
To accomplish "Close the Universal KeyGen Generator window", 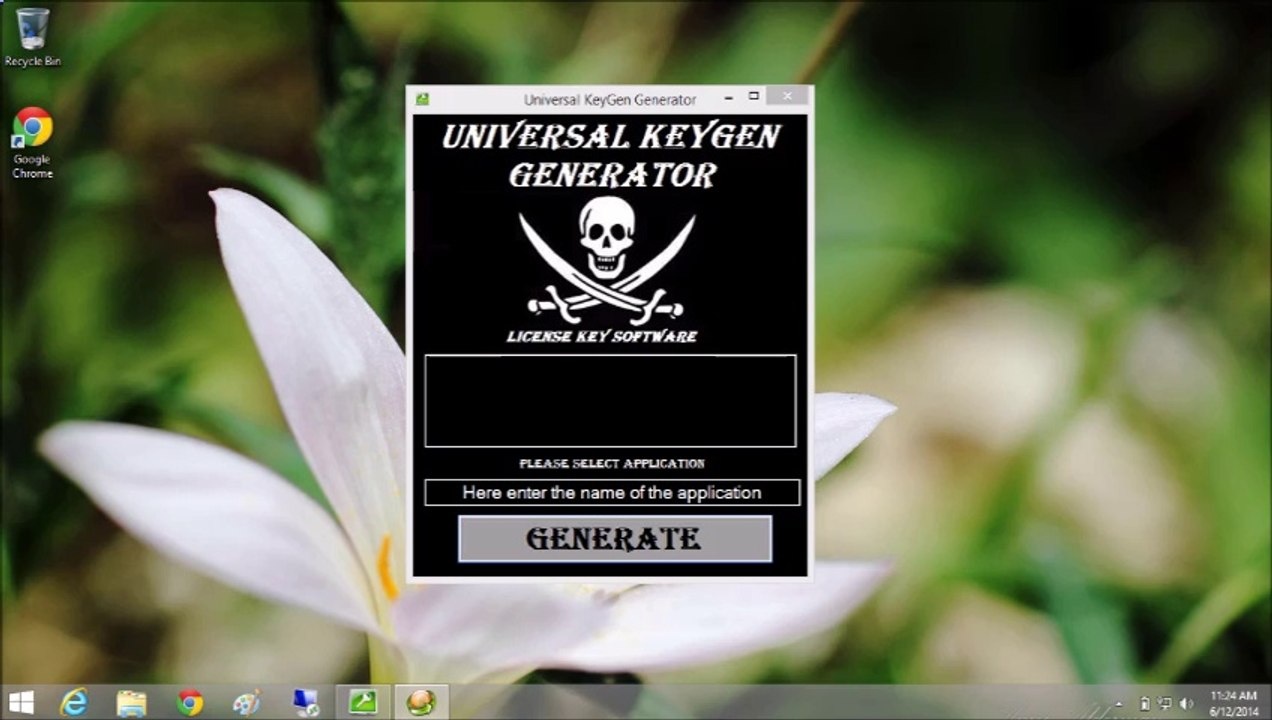I will 788,96.
